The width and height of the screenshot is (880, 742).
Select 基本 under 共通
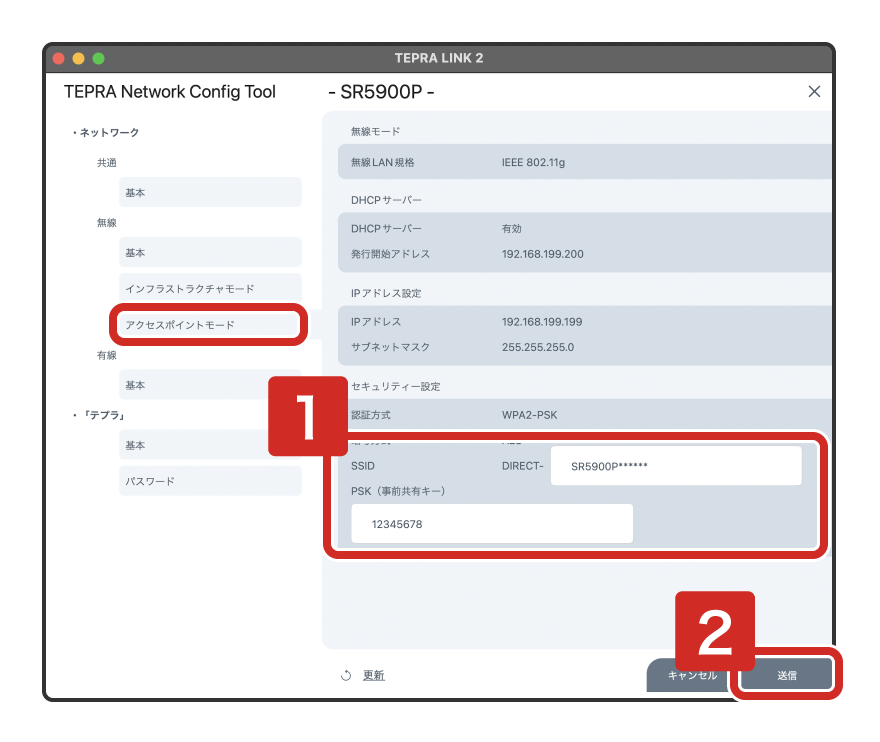[210, 192]
